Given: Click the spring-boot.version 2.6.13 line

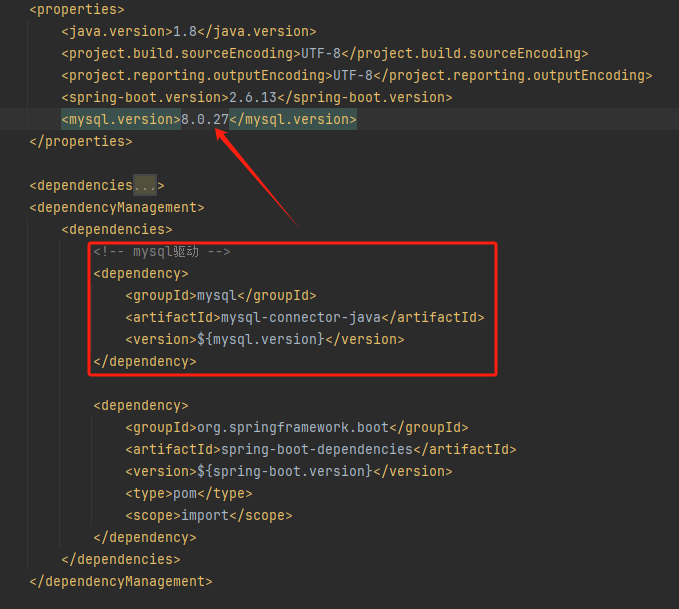Looking at the screenshot, I should (257, 98).
